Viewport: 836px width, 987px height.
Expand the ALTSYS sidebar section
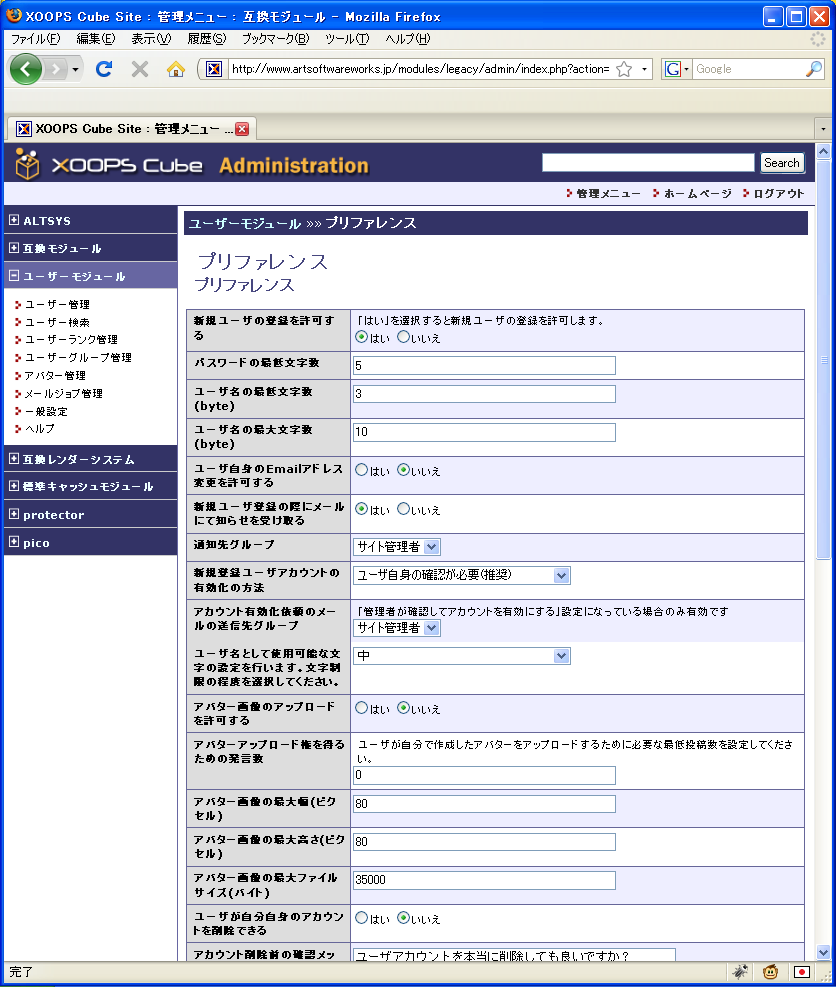14,220
